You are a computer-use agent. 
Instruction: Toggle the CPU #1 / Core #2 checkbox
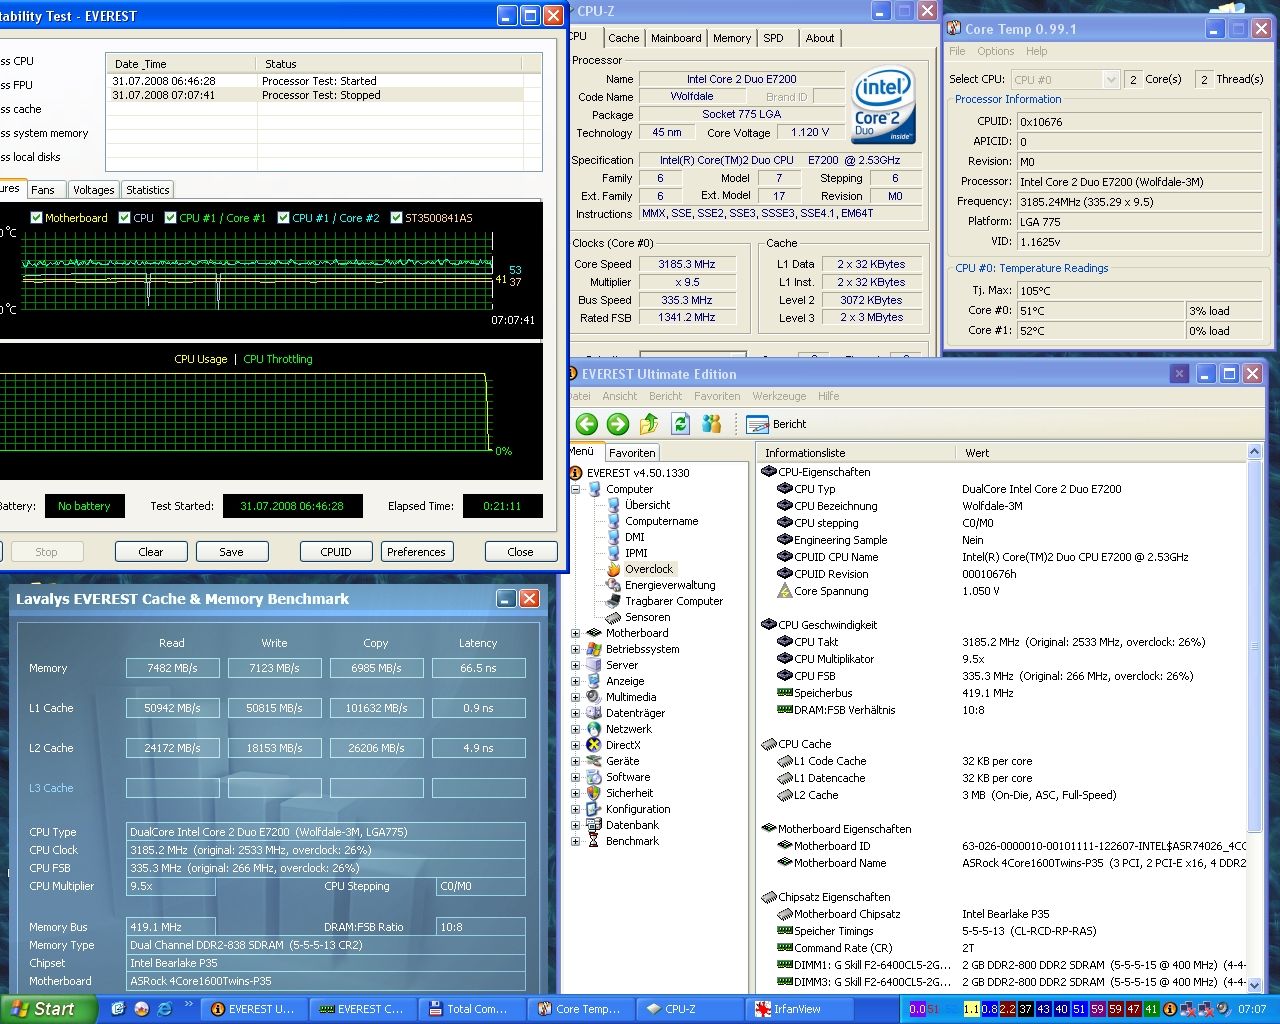(284, 218)
